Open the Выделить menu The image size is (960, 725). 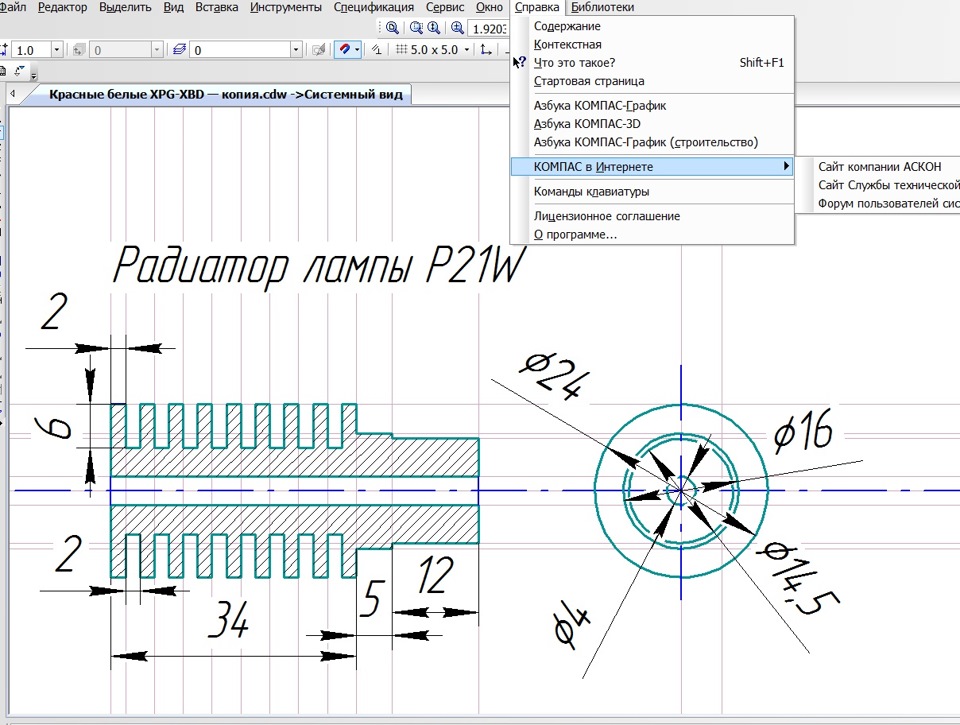tap(125, 7)
